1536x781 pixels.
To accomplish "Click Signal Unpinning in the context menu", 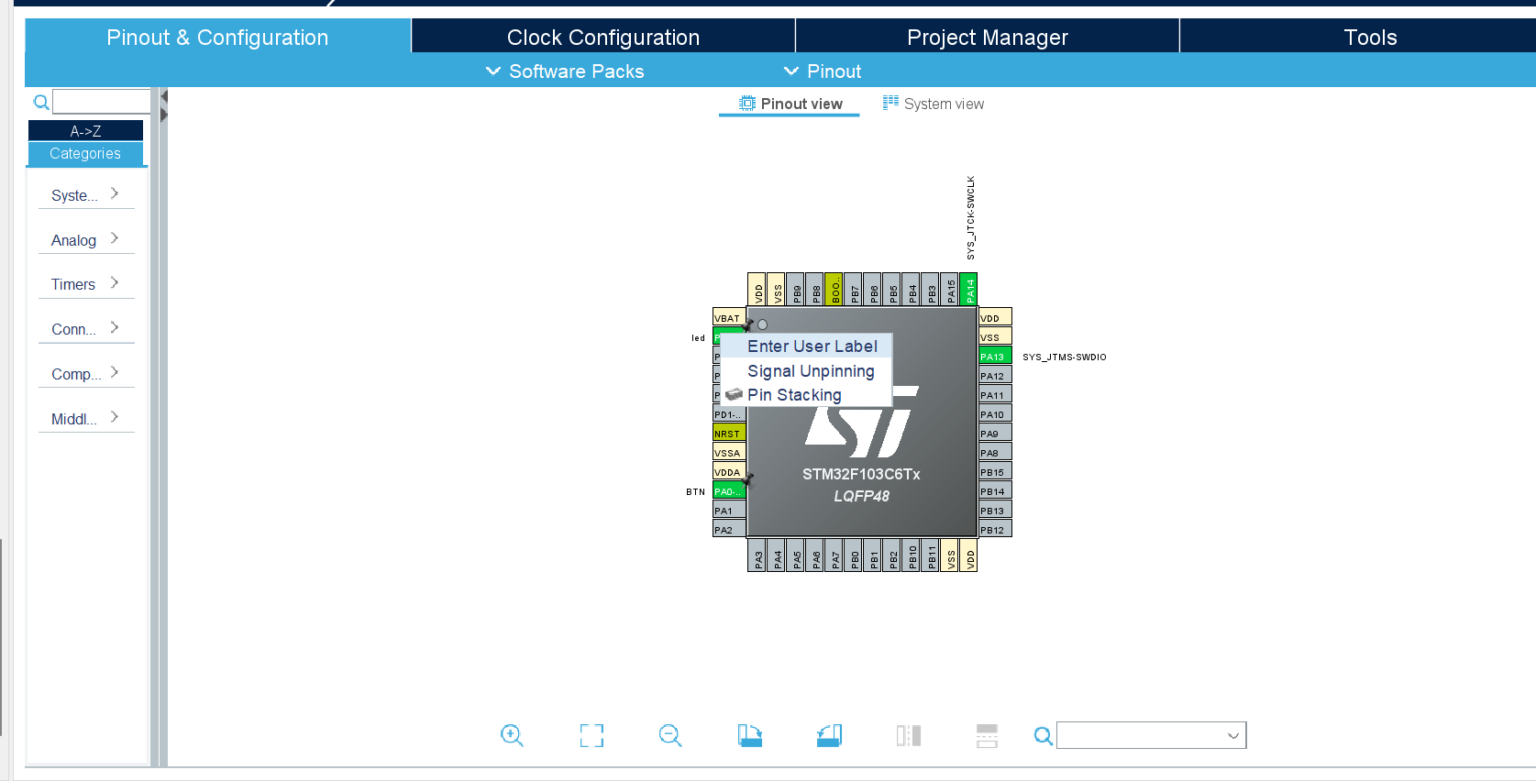I will pos(811,371).
